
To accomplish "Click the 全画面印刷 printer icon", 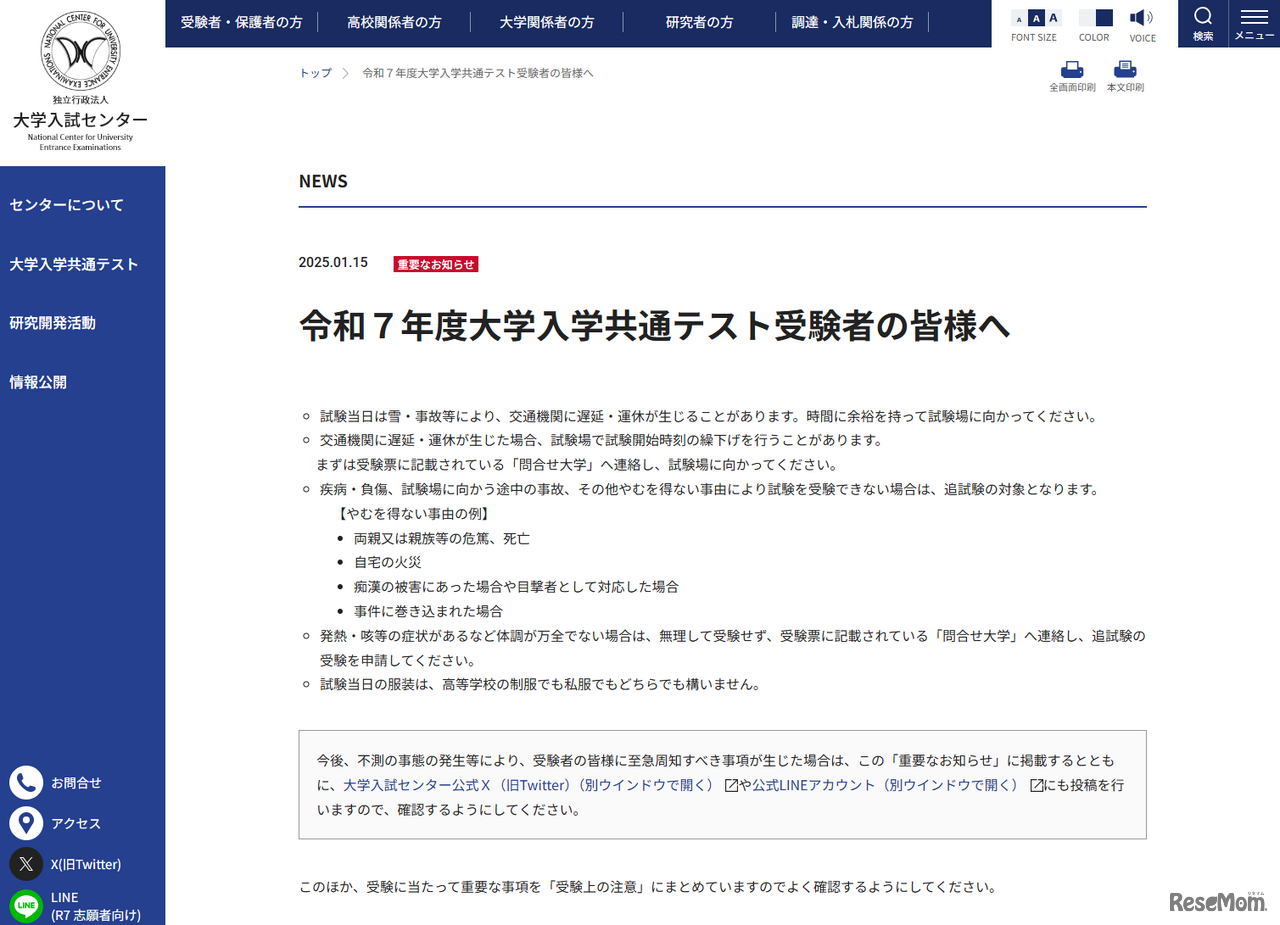I will pyautogui.click(x=1071, y=68).
